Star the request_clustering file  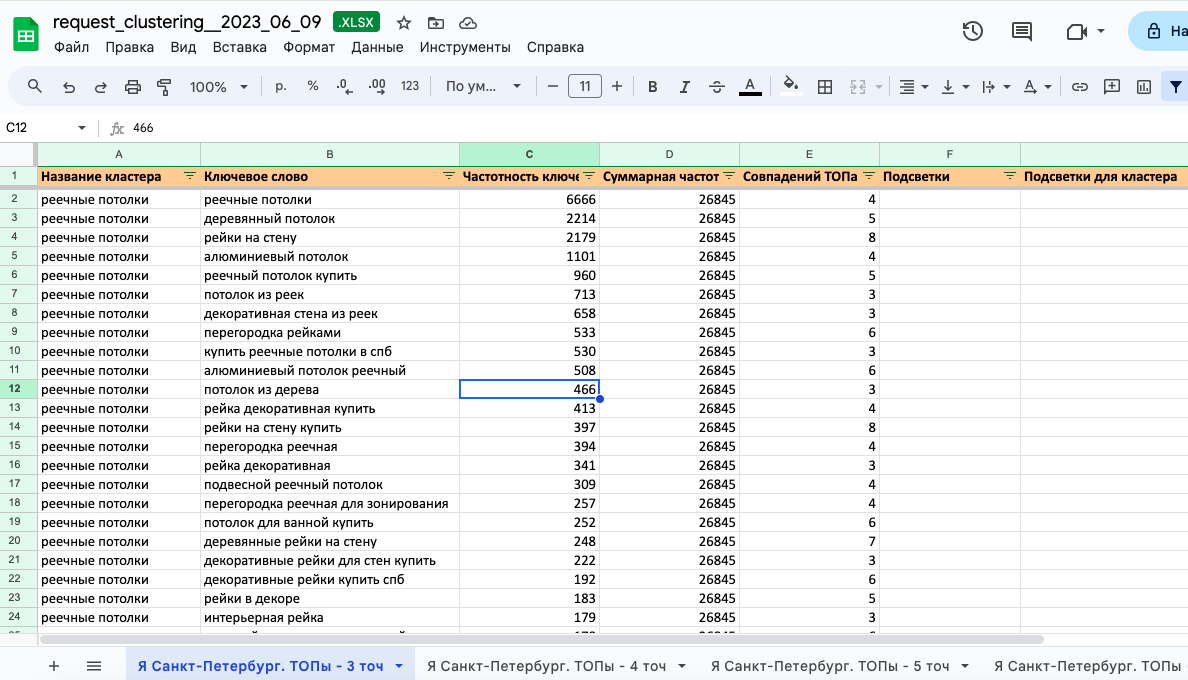404,23
